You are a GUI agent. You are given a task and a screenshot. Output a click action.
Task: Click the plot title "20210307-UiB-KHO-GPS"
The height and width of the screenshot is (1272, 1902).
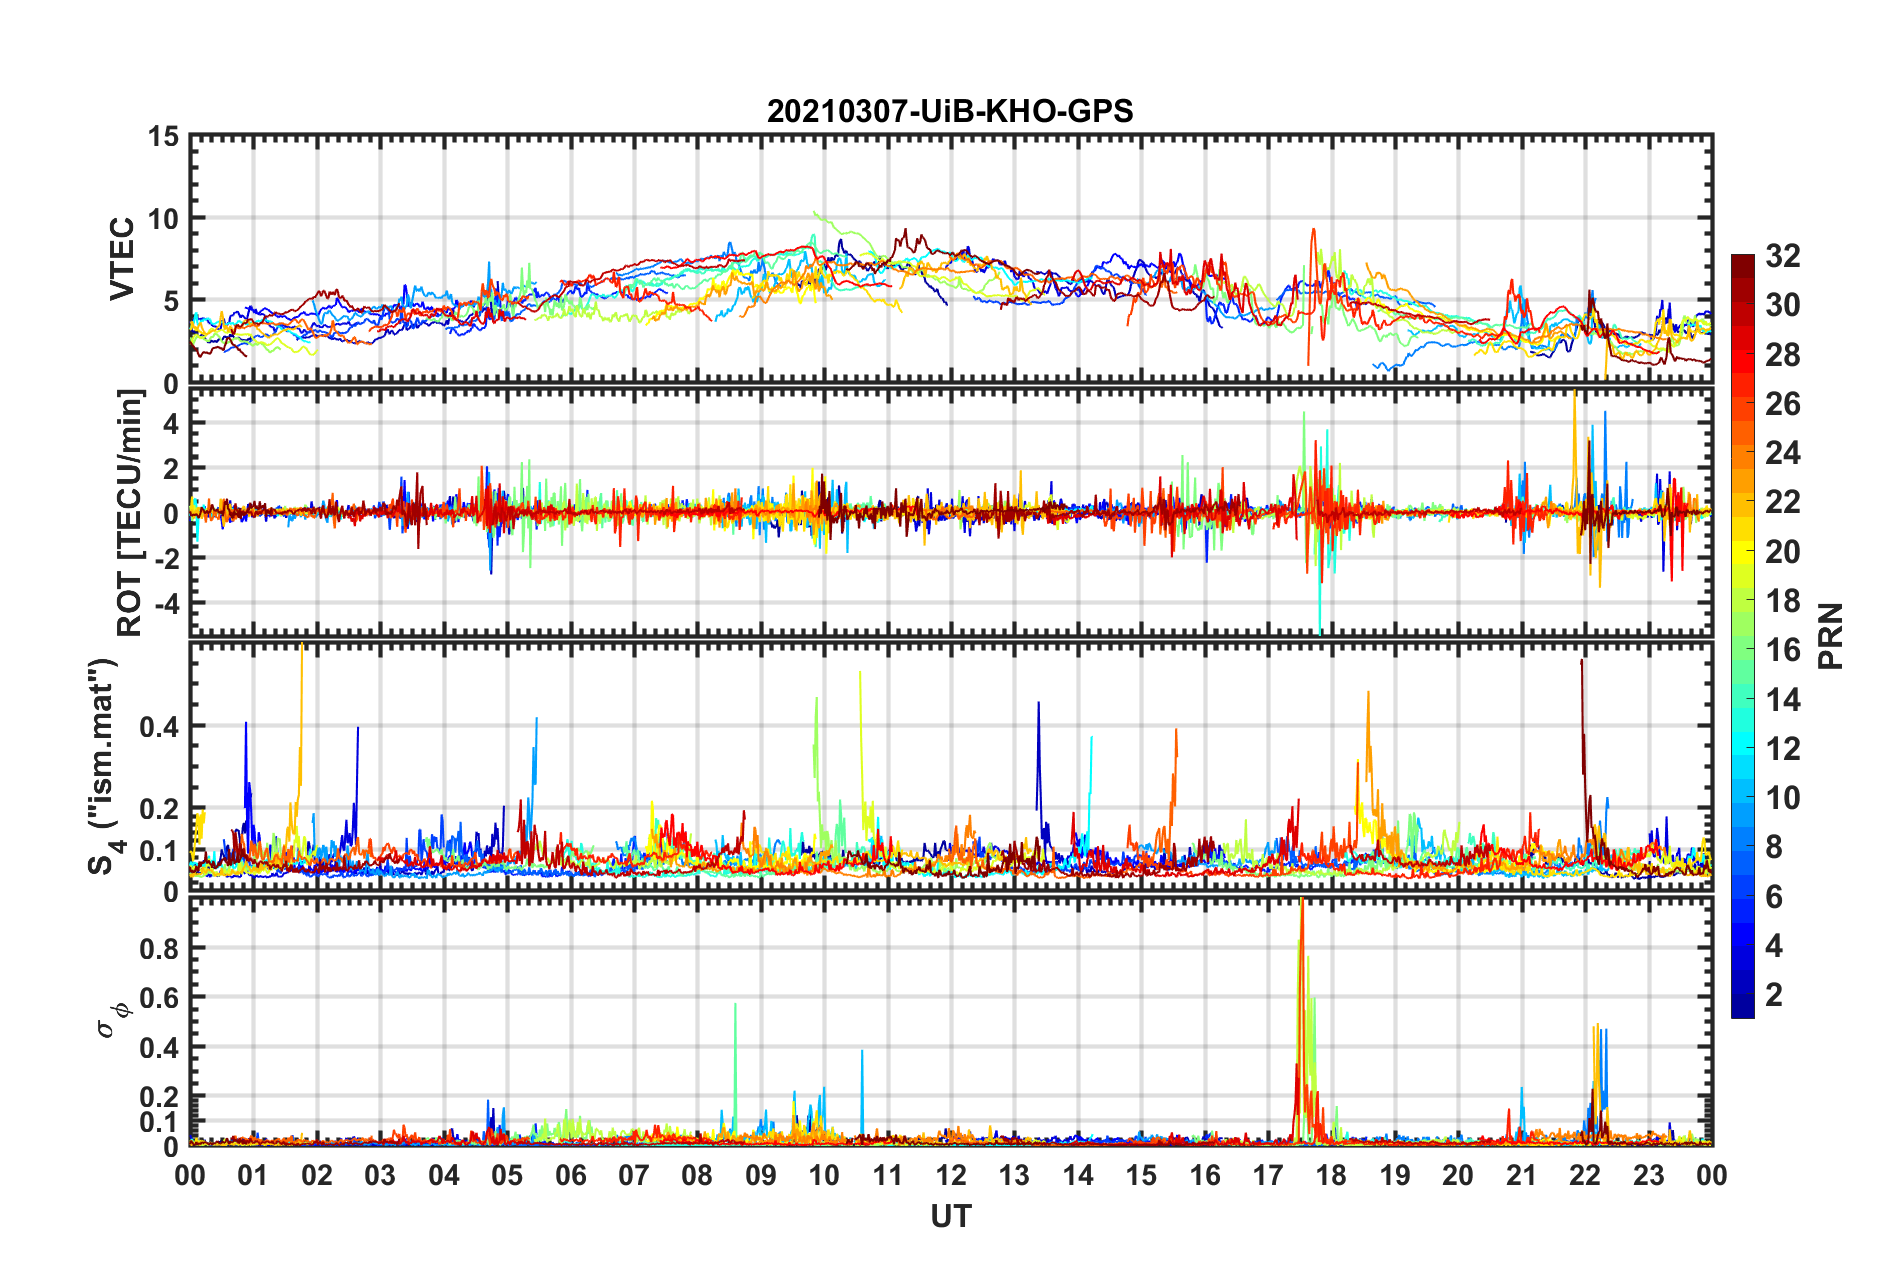[950, 111]
